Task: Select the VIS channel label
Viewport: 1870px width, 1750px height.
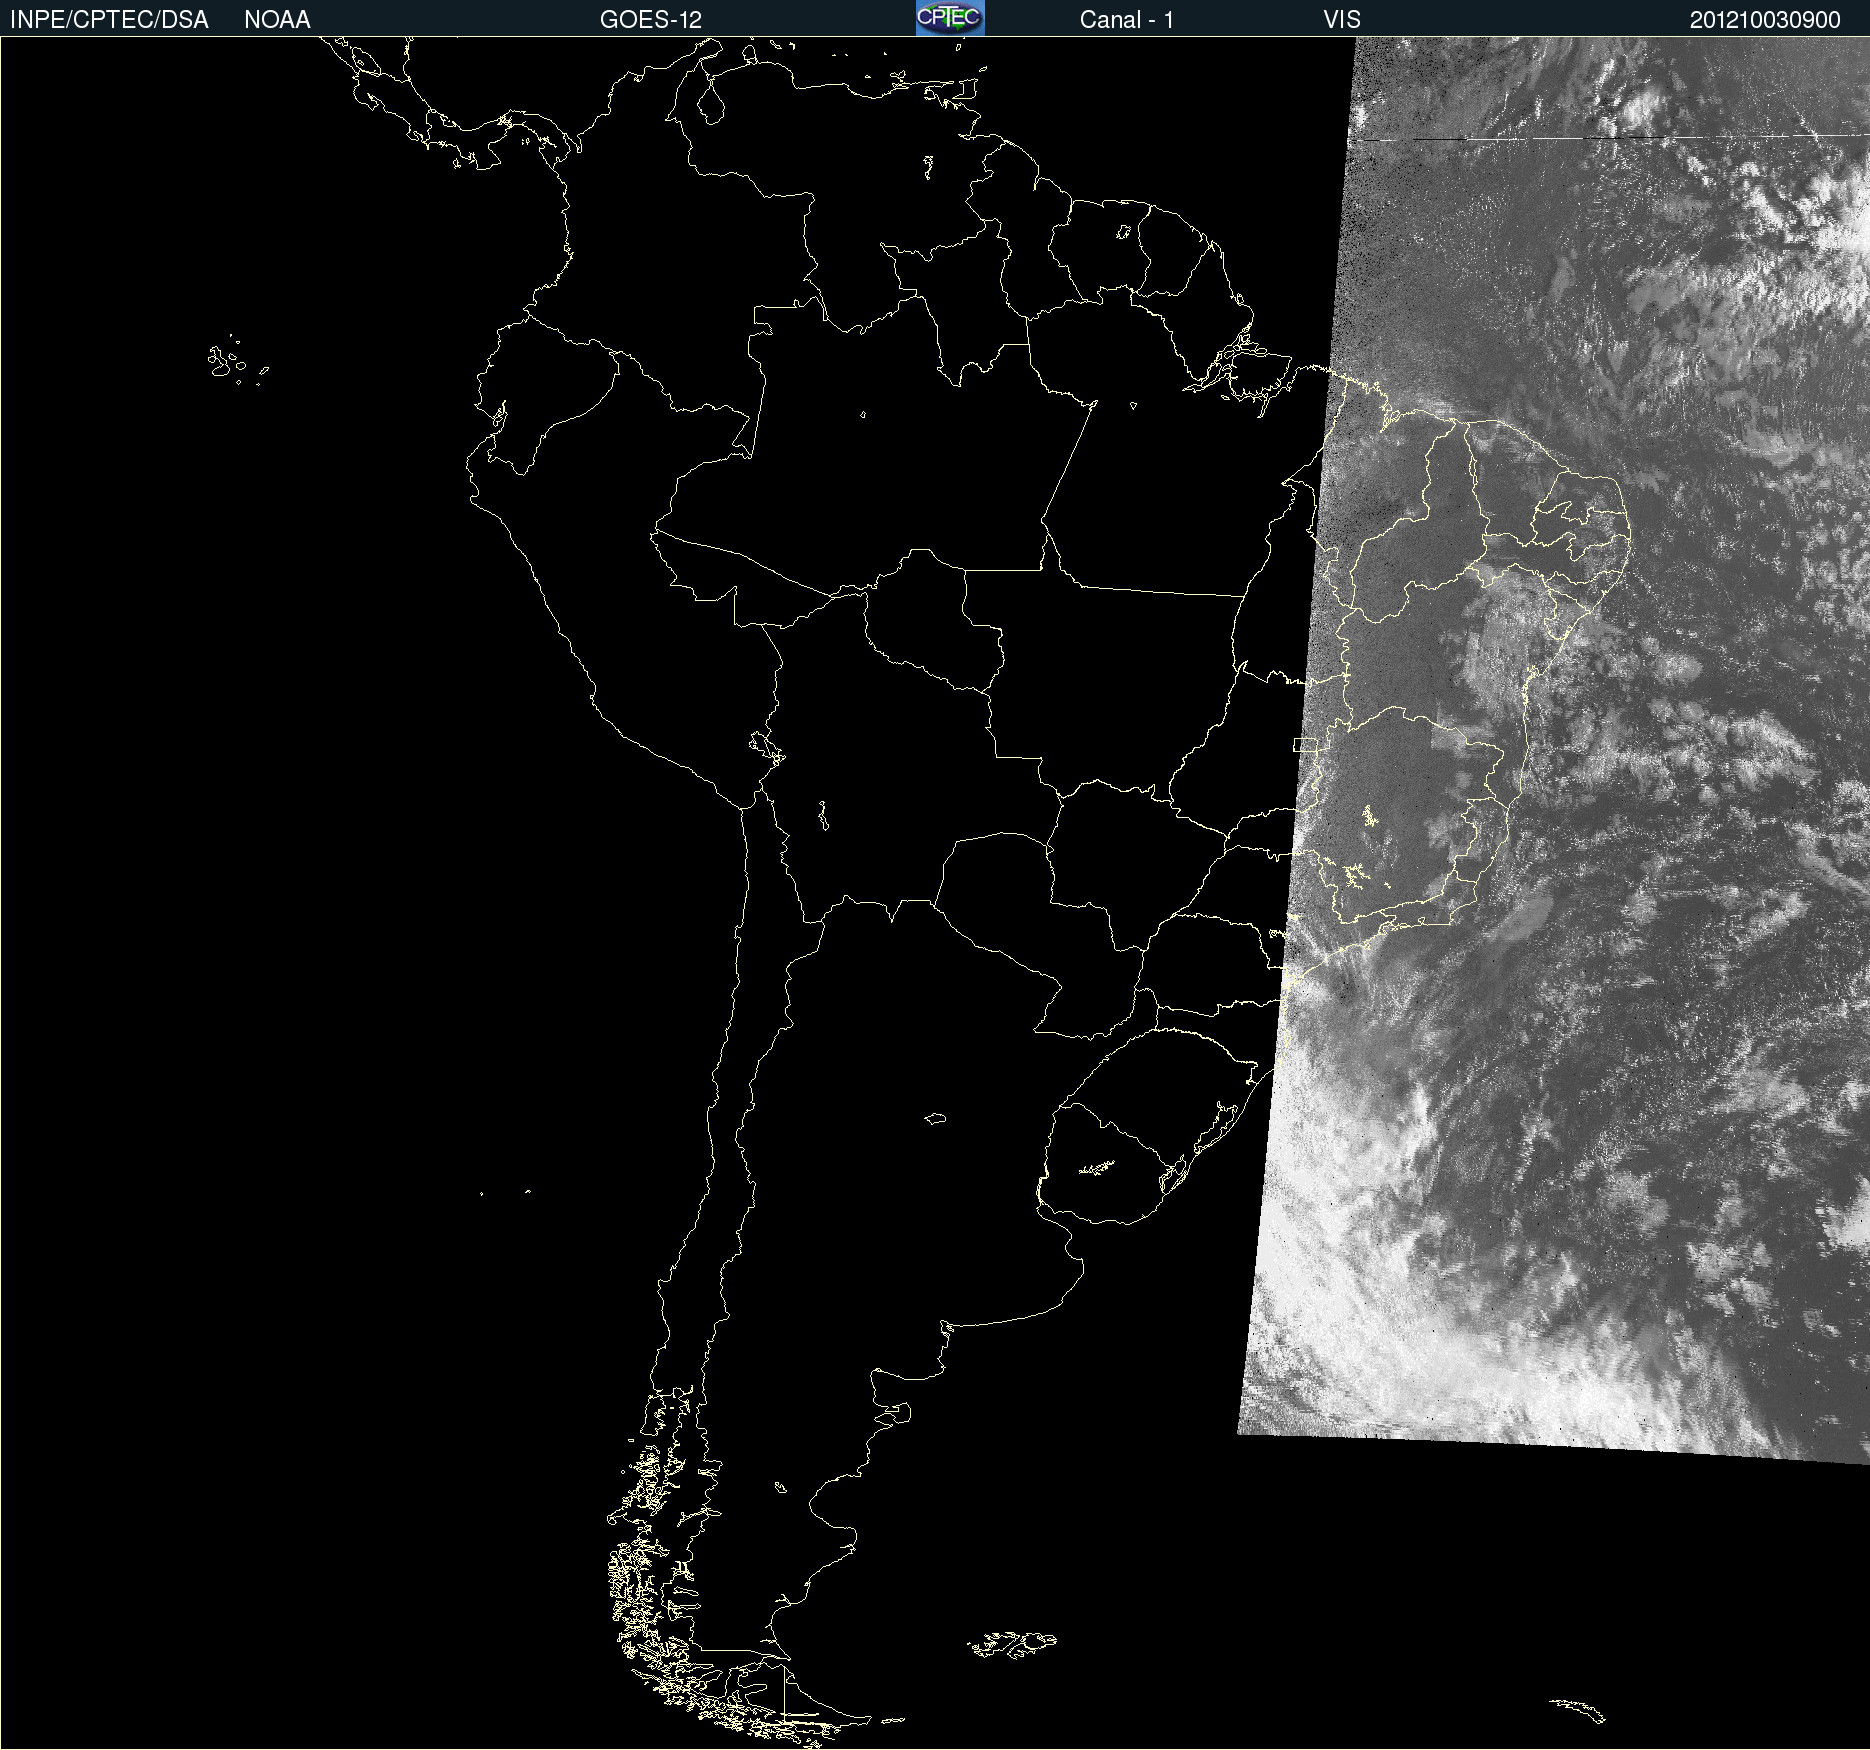Action: [1342, 20]
